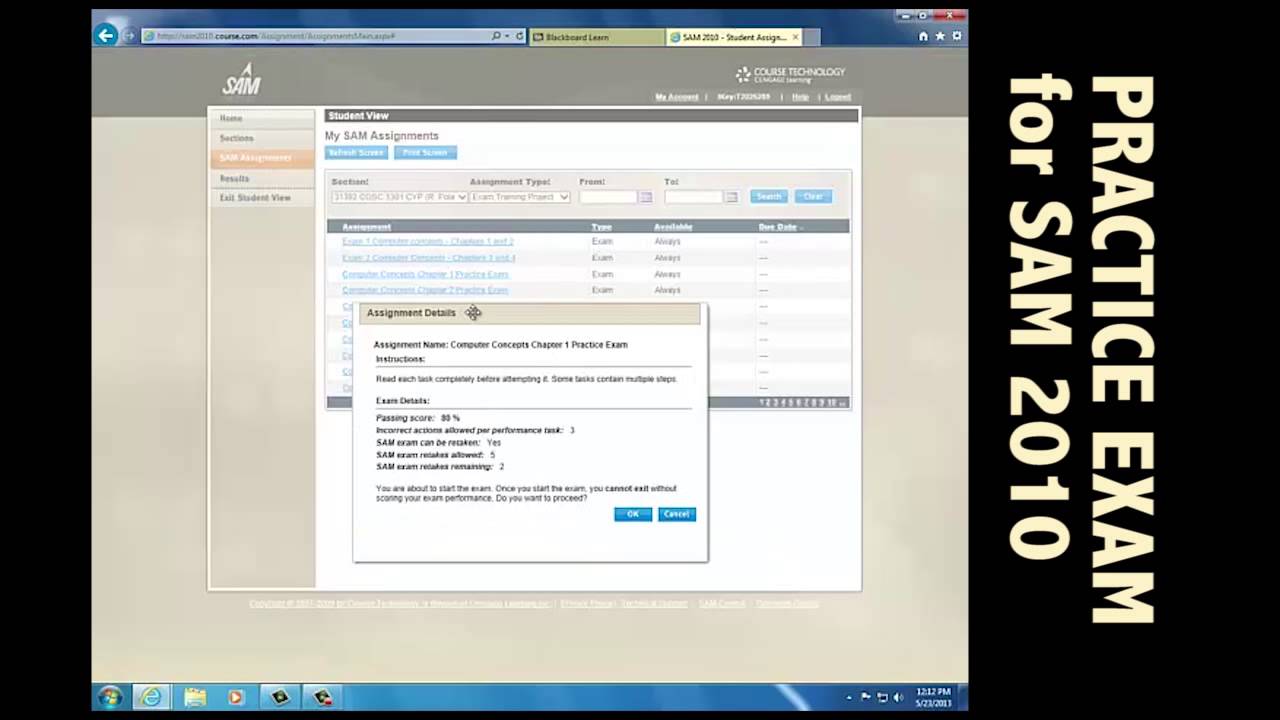1280x720 pixels.
Task: Open the From date calendar icon
Action: (645, 197)
